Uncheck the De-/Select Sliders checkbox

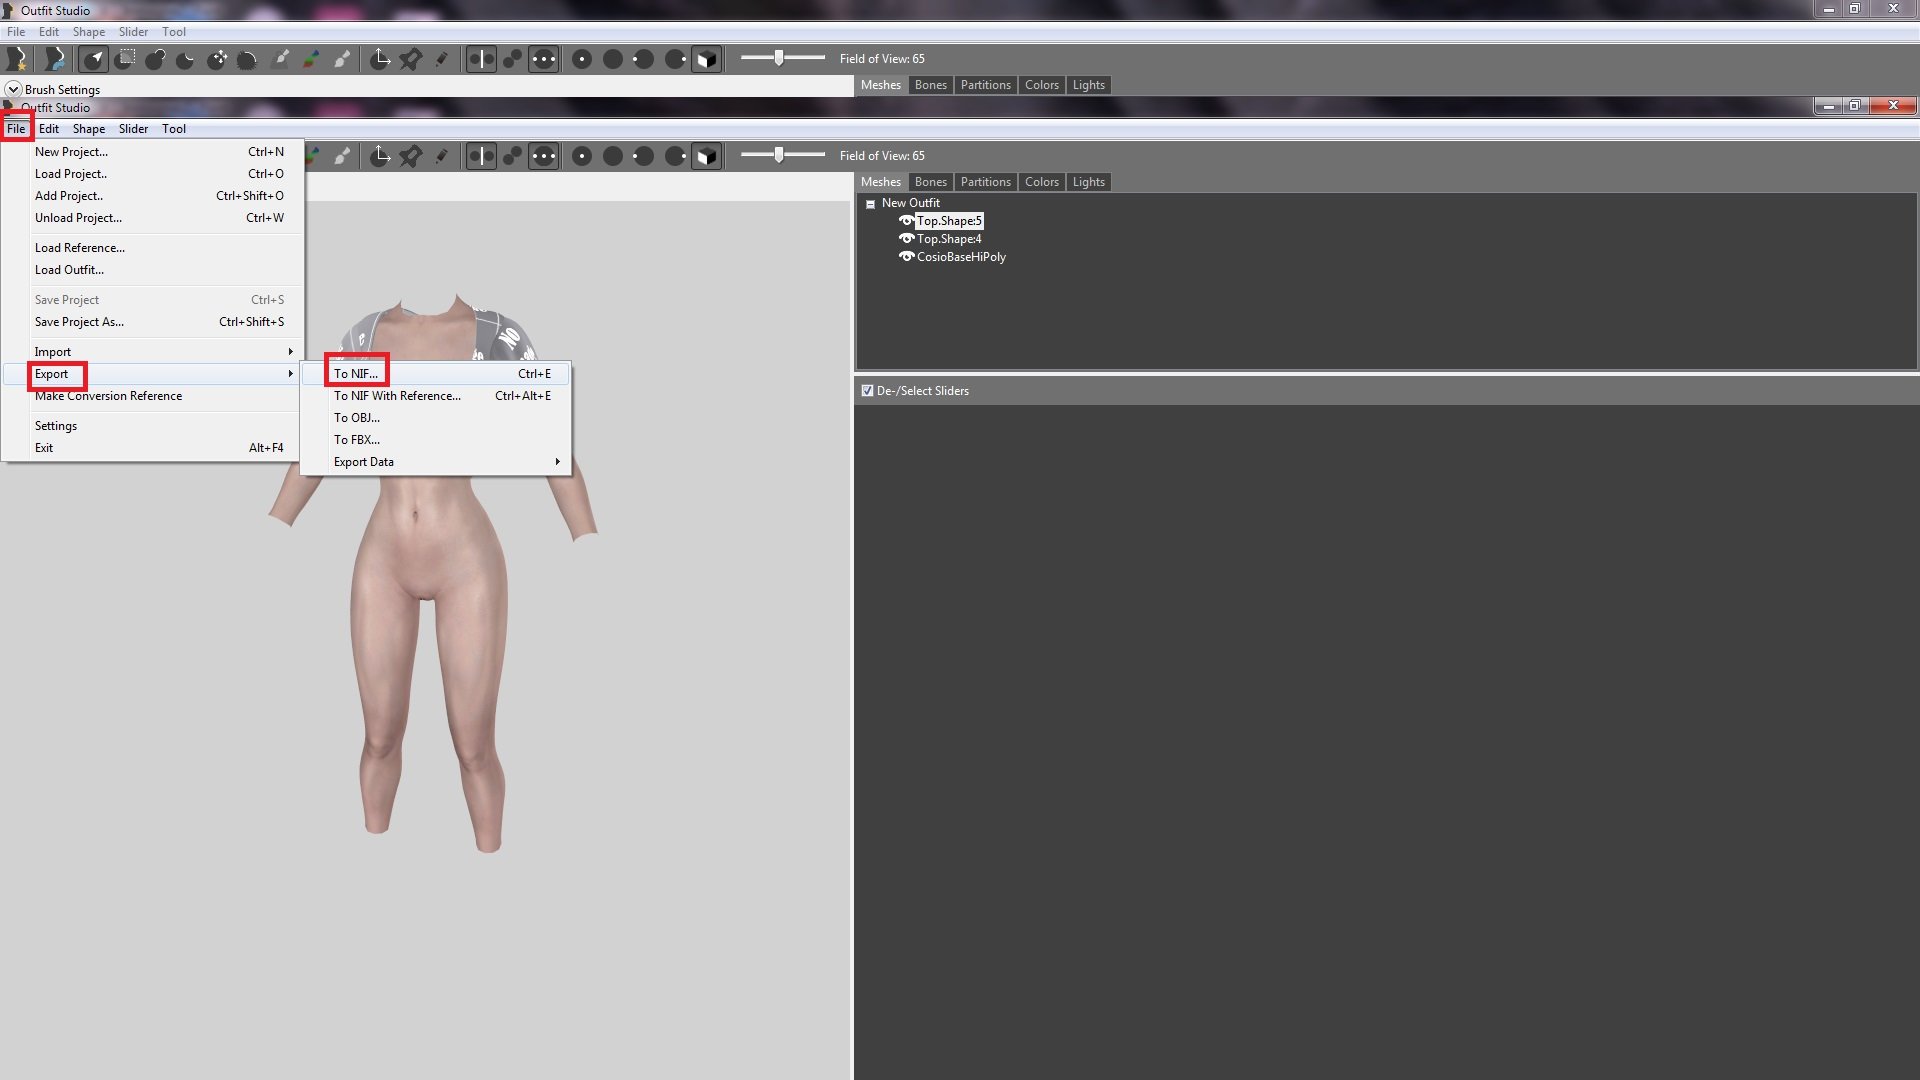click(x=867, y=391)
